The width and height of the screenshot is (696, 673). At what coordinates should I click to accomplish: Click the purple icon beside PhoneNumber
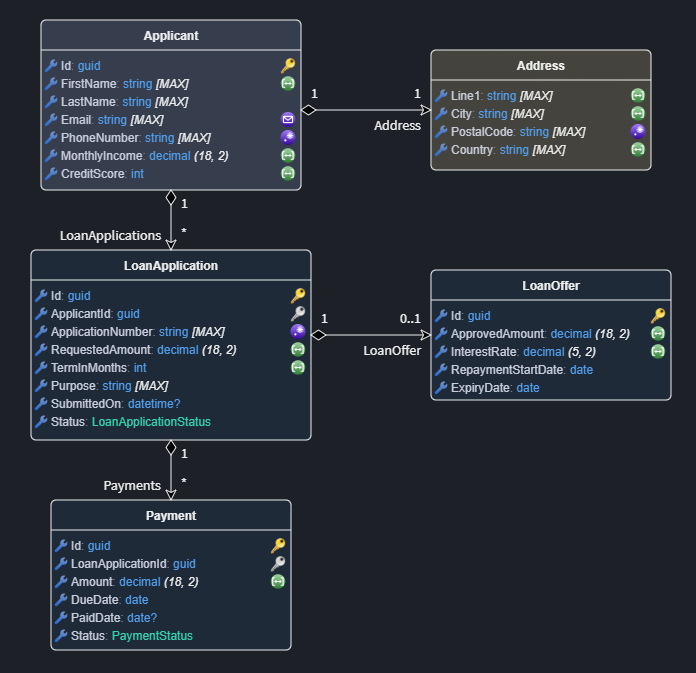288,137
